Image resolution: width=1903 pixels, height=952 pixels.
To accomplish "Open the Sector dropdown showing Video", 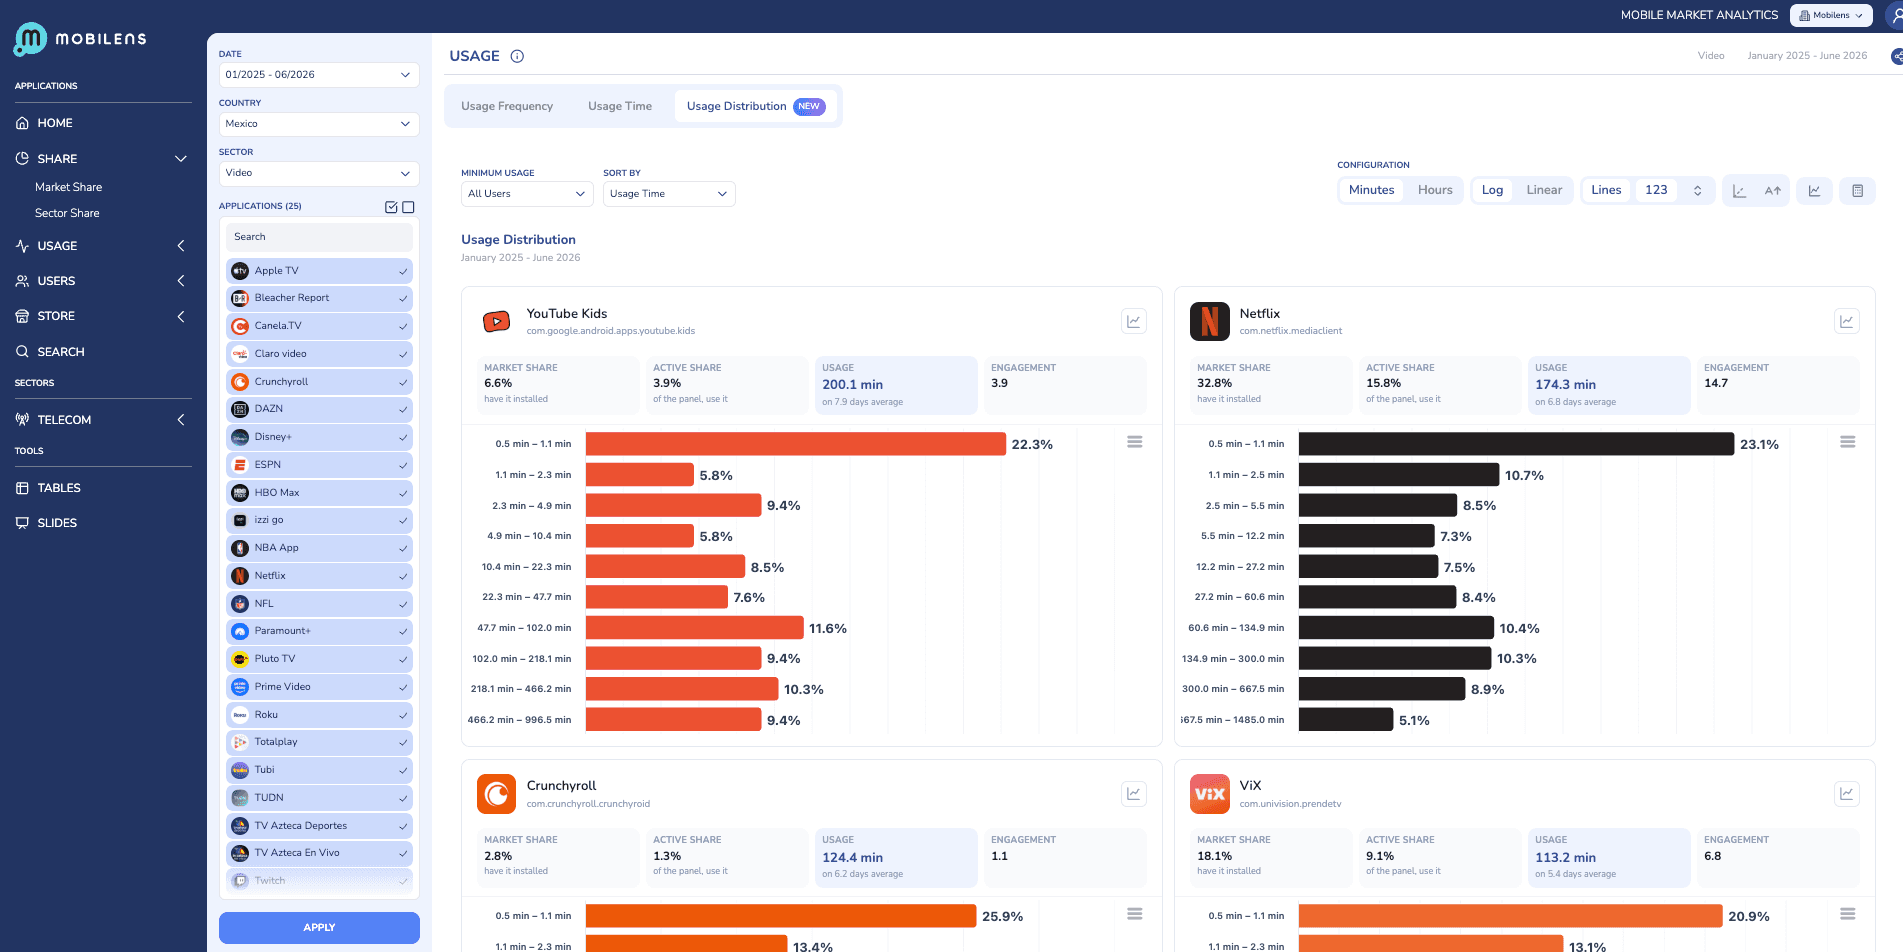I will (319, 173).
